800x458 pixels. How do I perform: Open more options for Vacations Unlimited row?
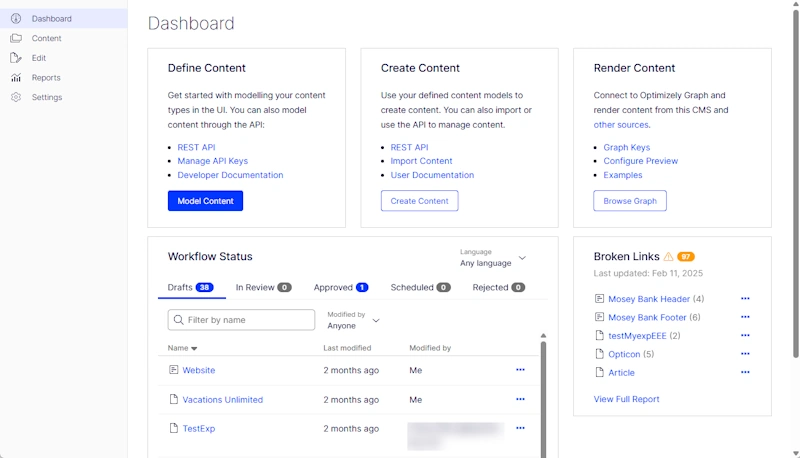[x=520, y=399]
